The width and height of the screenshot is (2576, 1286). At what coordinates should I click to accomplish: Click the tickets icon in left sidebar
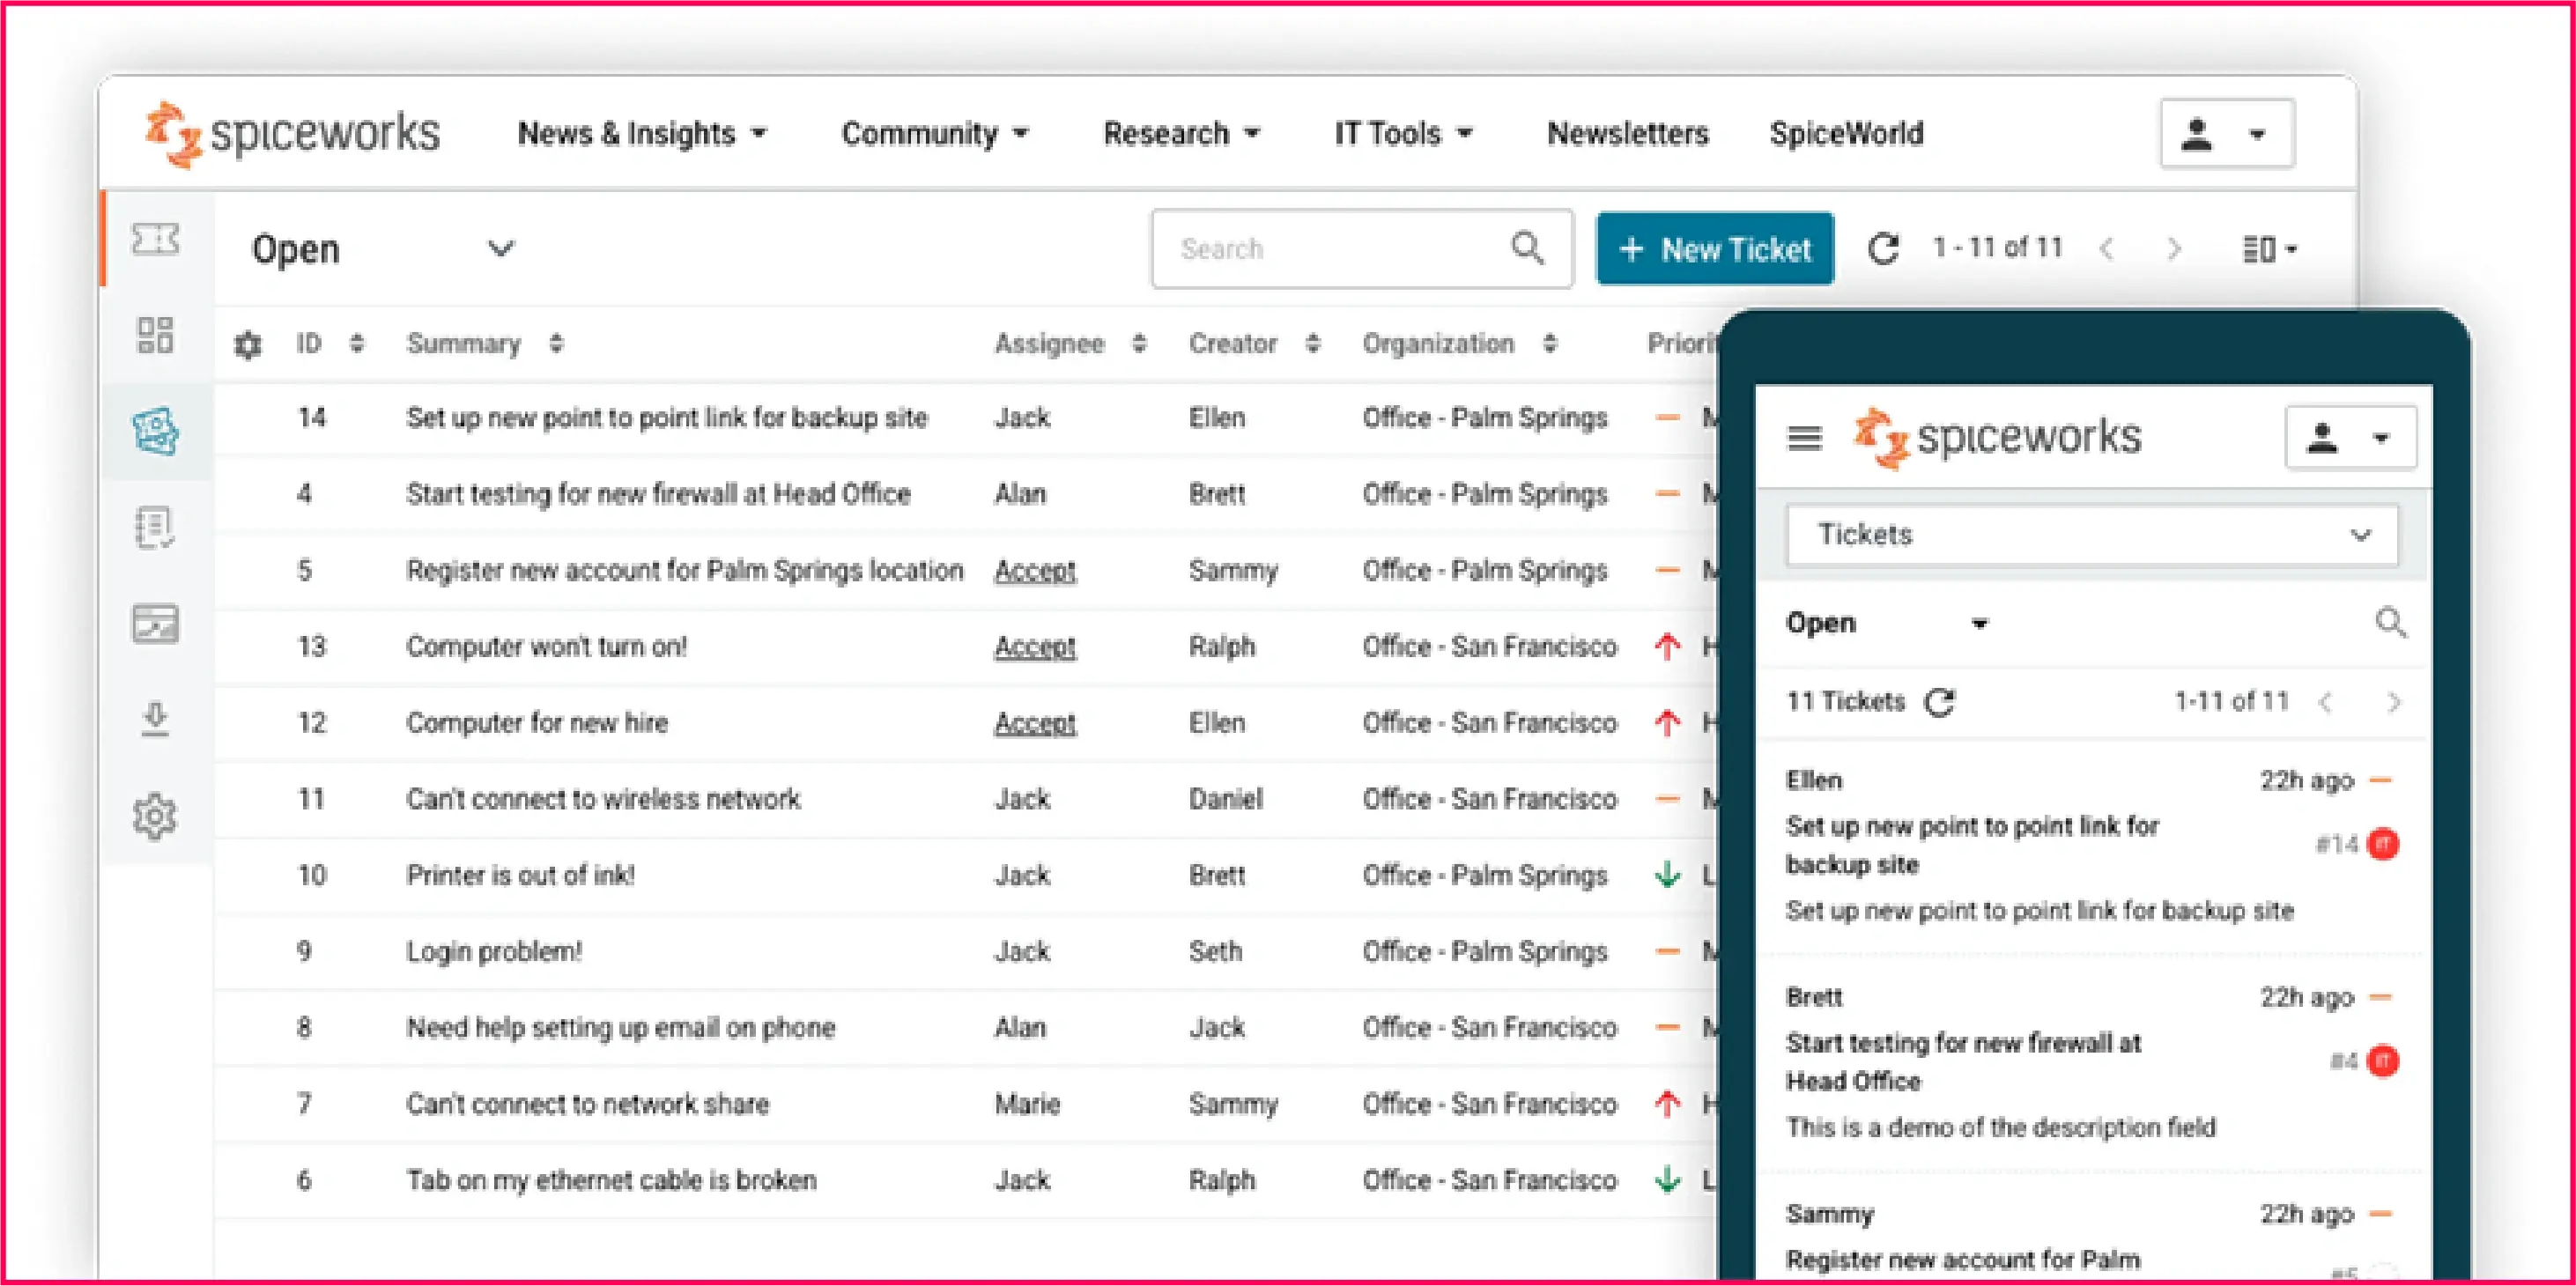pyautogui.click(x=155, y=240)
